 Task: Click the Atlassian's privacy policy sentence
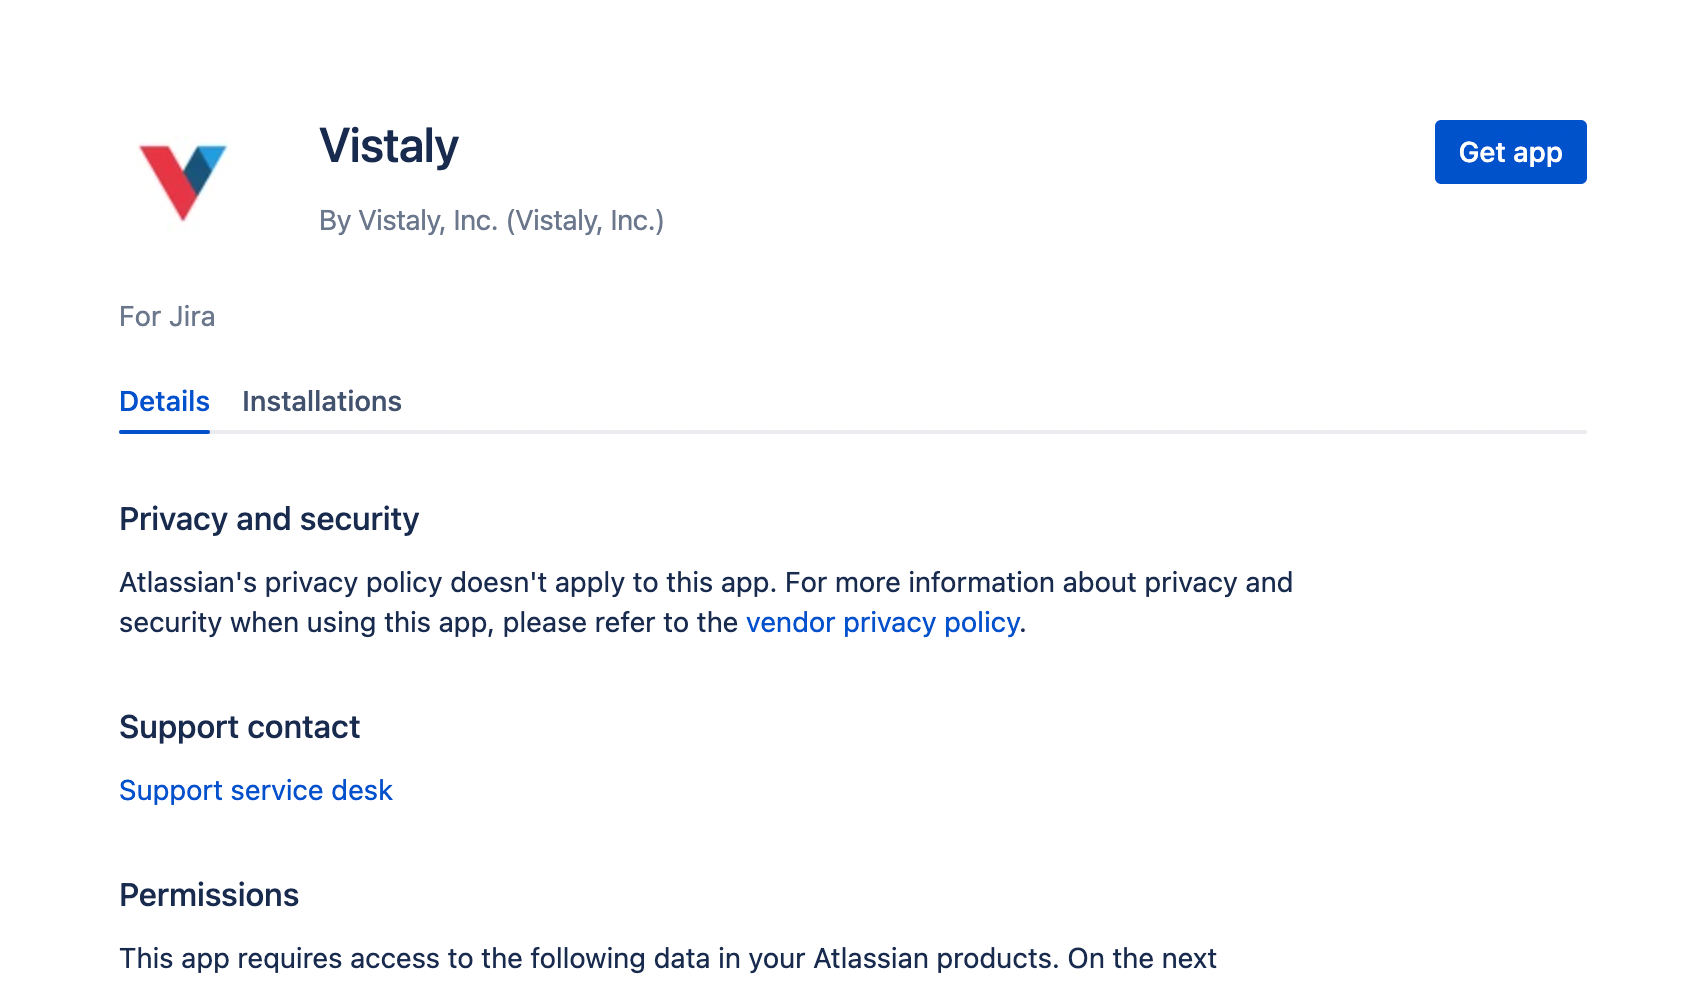(x=706, y=602)
